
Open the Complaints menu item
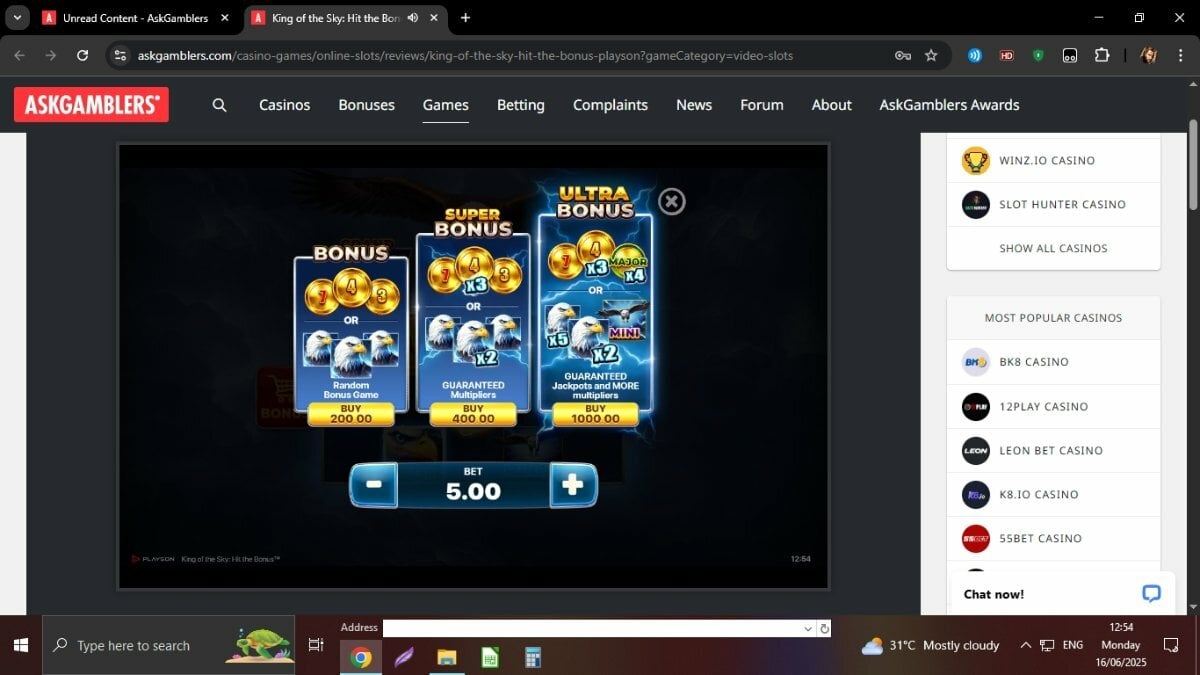point(610,105)
